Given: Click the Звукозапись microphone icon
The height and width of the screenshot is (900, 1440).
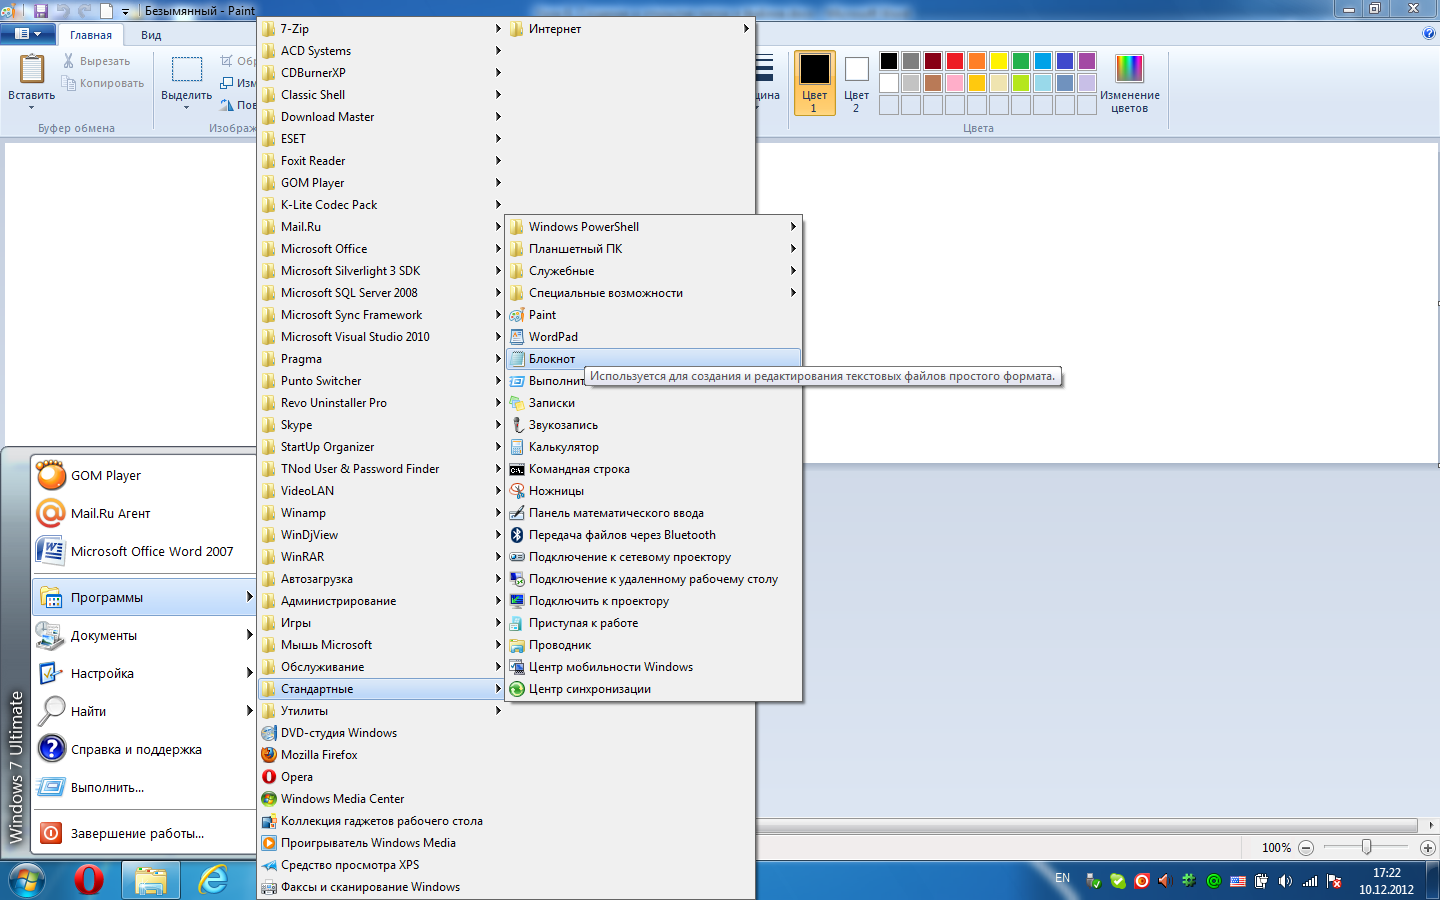Looking at the screenshot, I should [517, 425].
